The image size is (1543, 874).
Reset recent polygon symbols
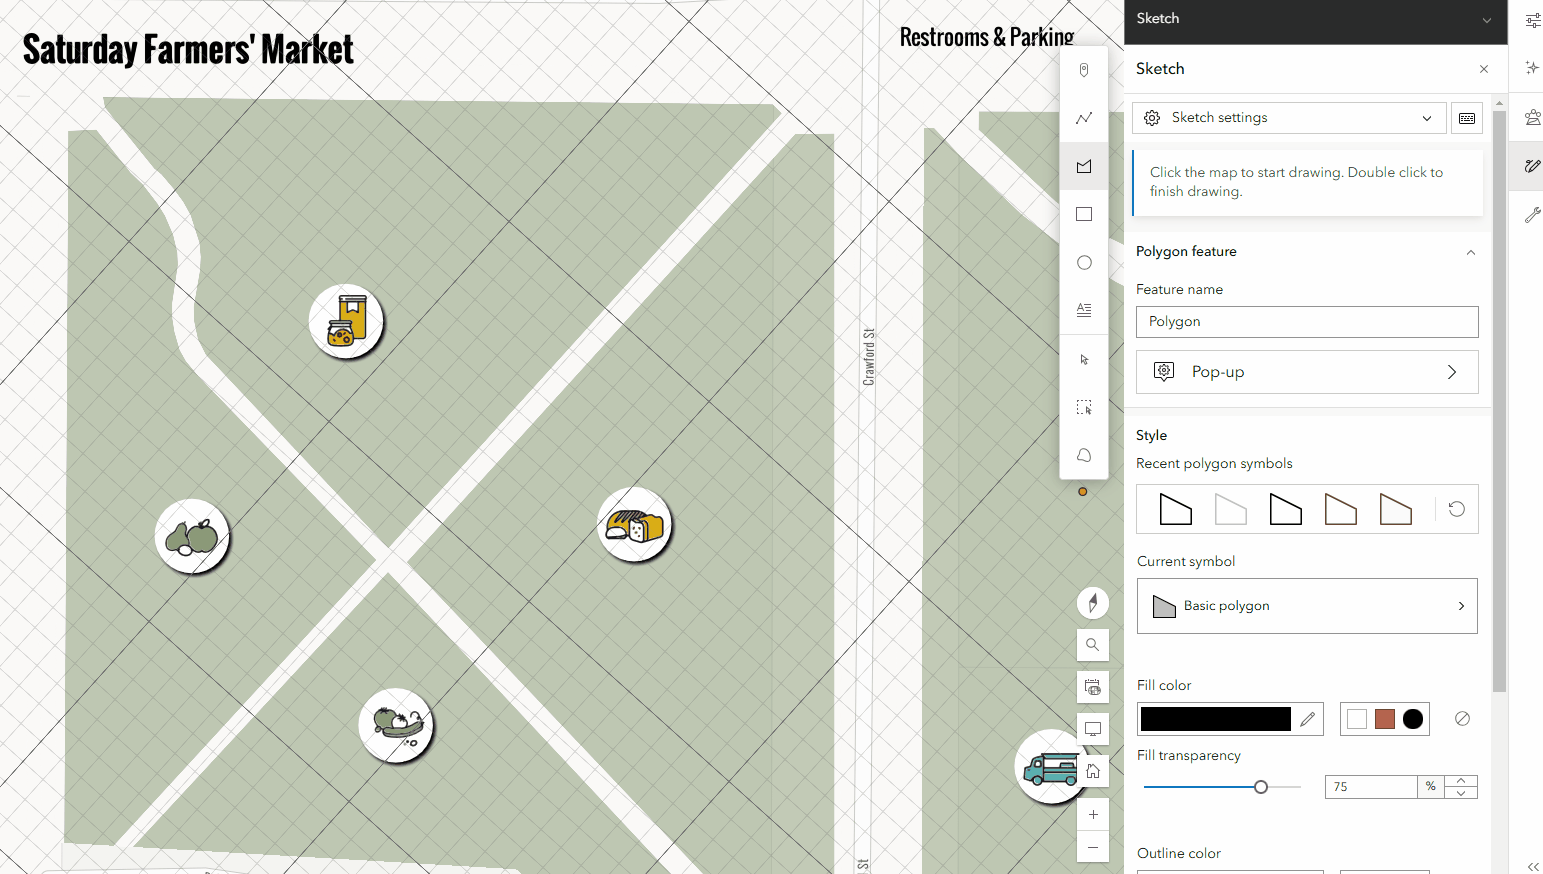(1457, 509)
